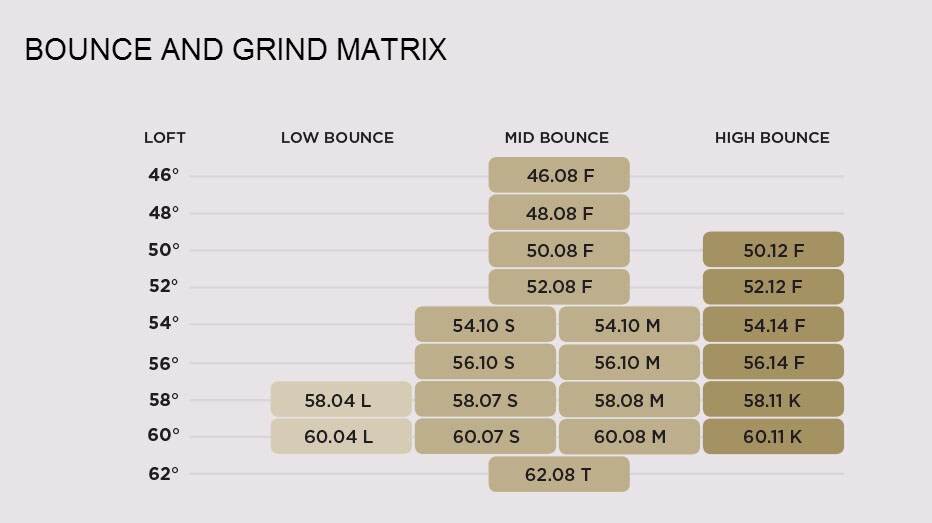The width and height of the screenshot is (932, 523).
Task: Choose the 58.04 L low bounce cell
Action: (x=340, y=400)
